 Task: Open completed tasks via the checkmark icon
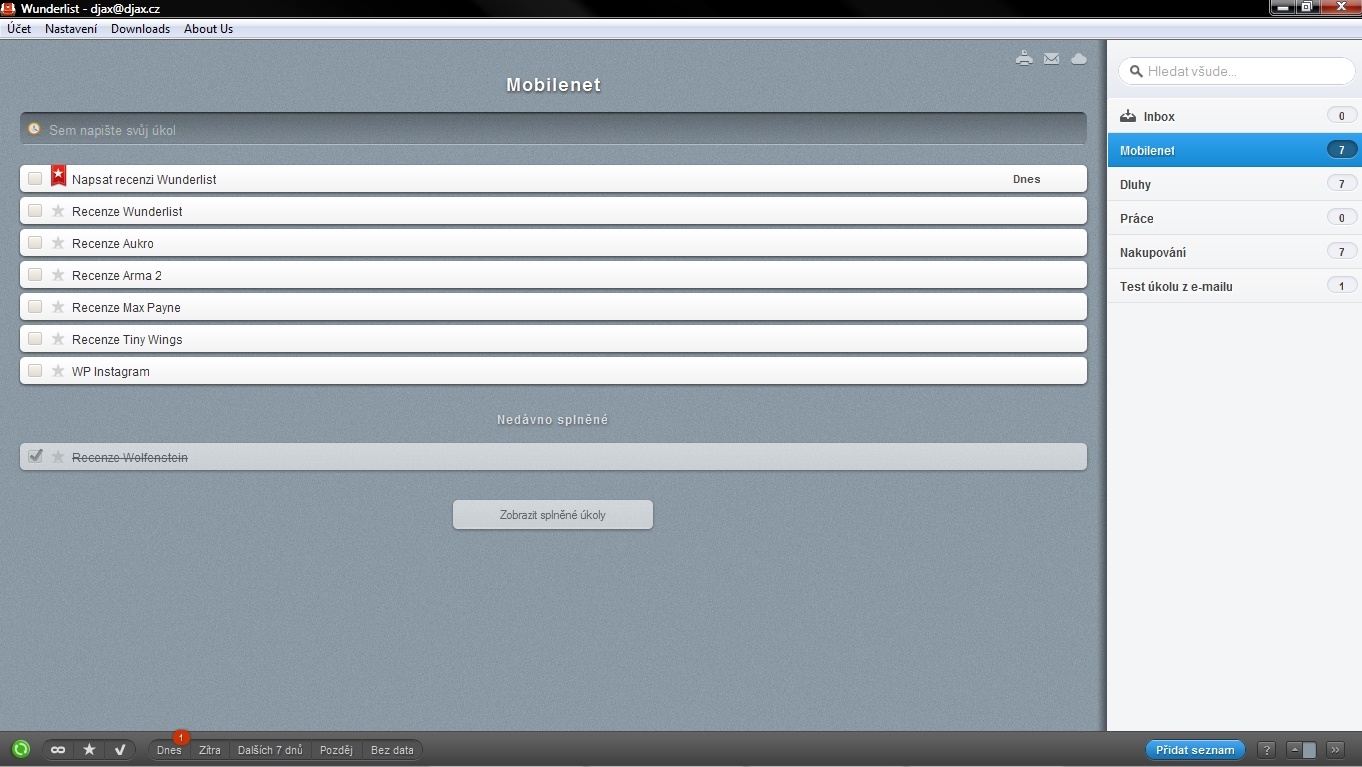pos(120,749)
